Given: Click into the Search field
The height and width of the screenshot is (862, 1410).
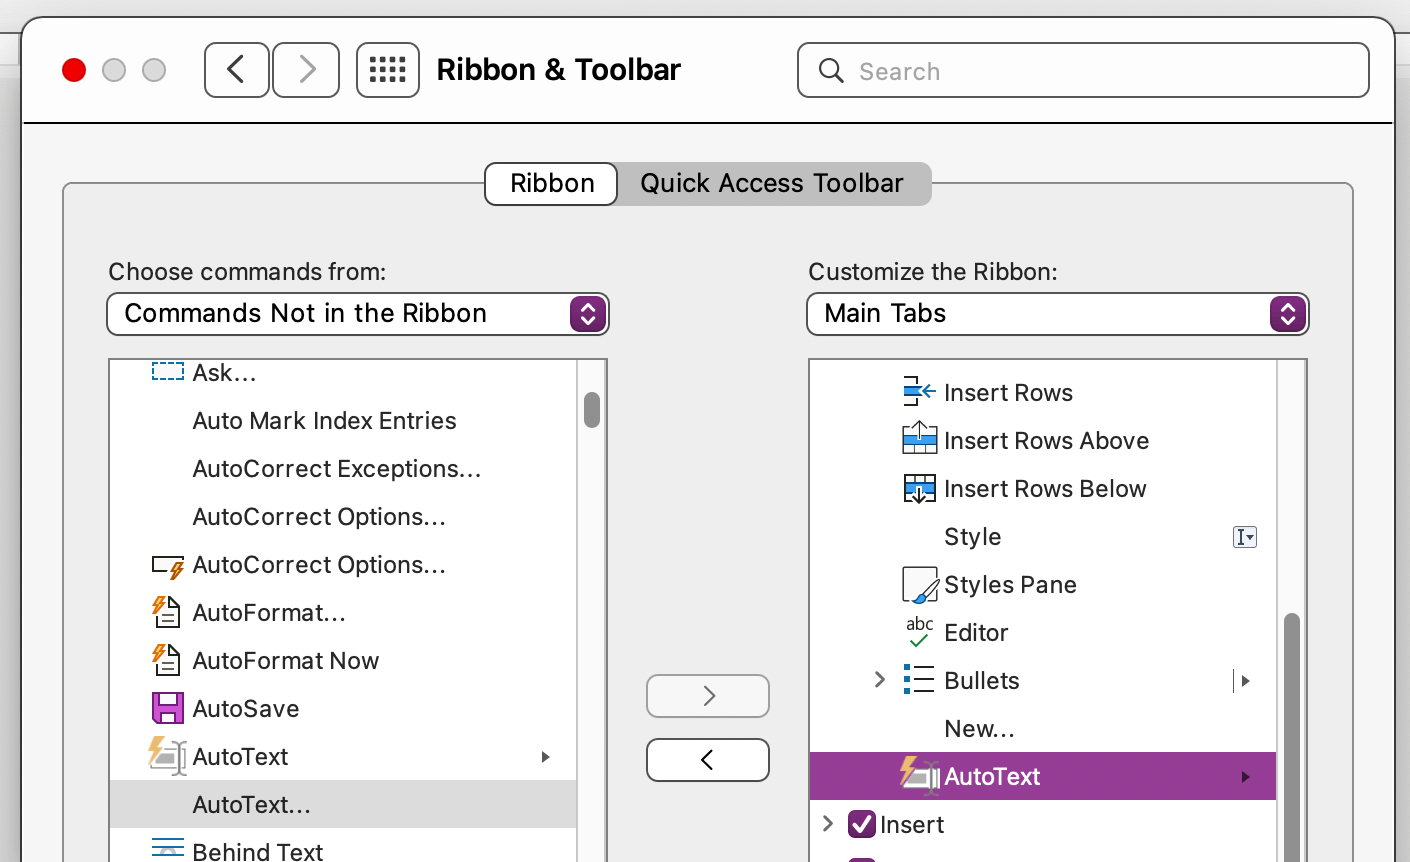Looking at the screenshot, I should [x=1083, y=70].
